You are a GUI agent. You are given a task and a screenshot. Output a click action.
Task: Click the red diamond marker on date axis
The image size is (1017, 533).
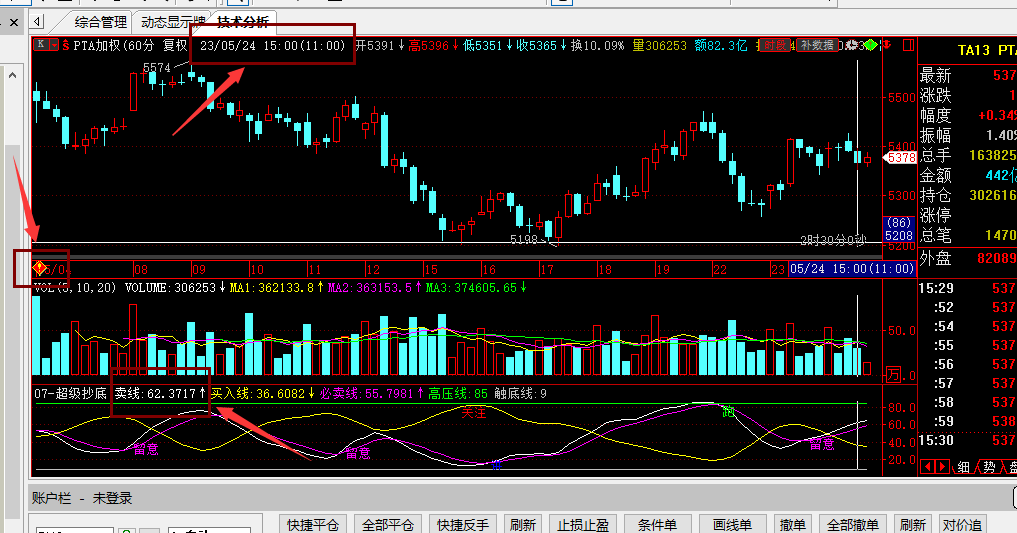click(41, 268)
